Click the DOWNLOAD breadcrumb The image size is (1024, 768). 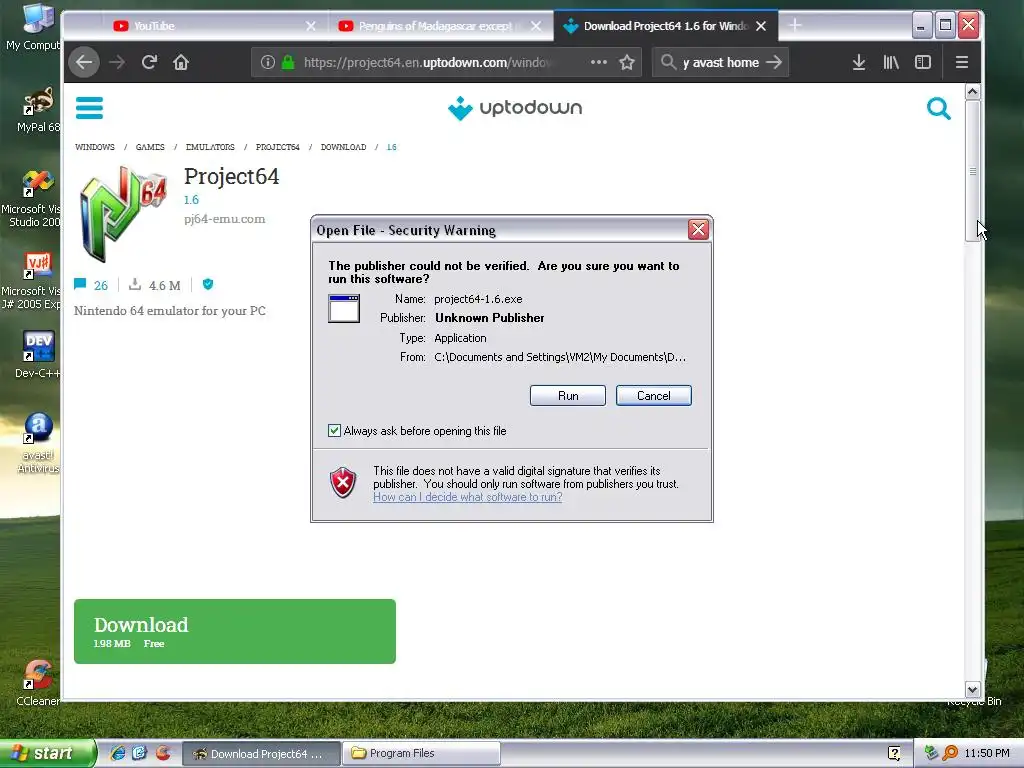(344, 147)
